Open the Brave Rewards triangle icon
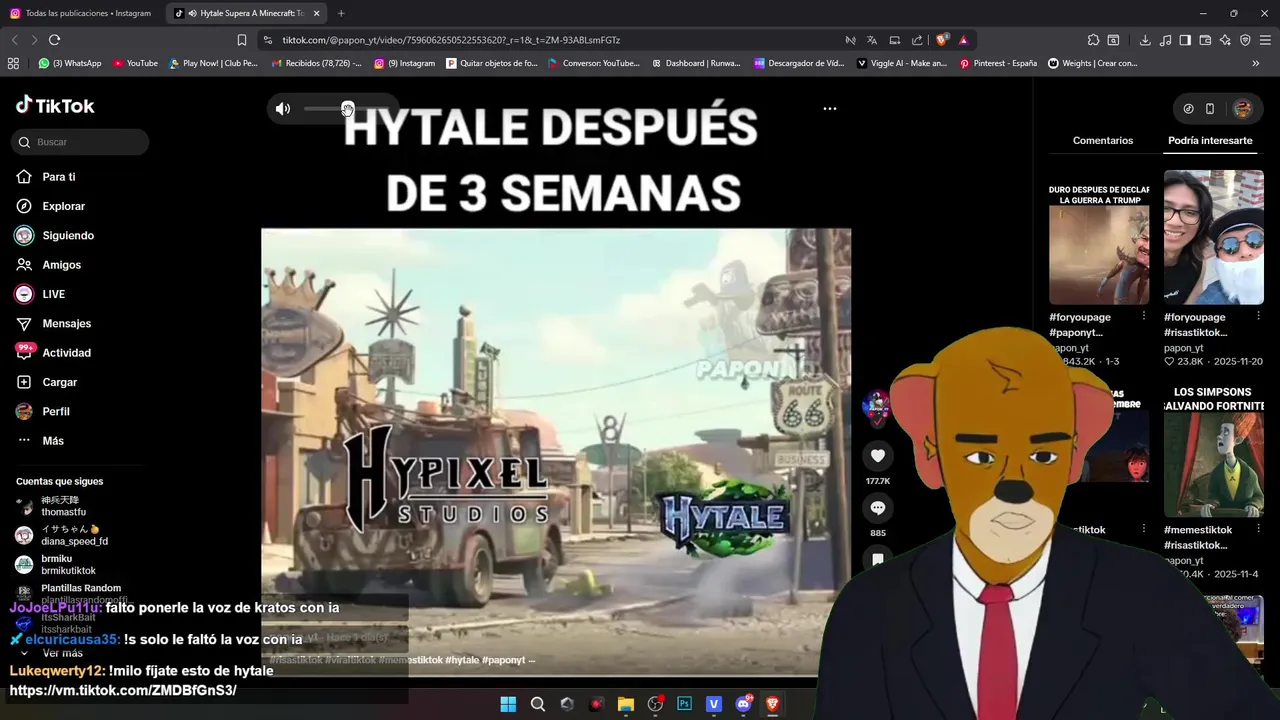This screenshot has height=720, width=1280. pos(963,40)
